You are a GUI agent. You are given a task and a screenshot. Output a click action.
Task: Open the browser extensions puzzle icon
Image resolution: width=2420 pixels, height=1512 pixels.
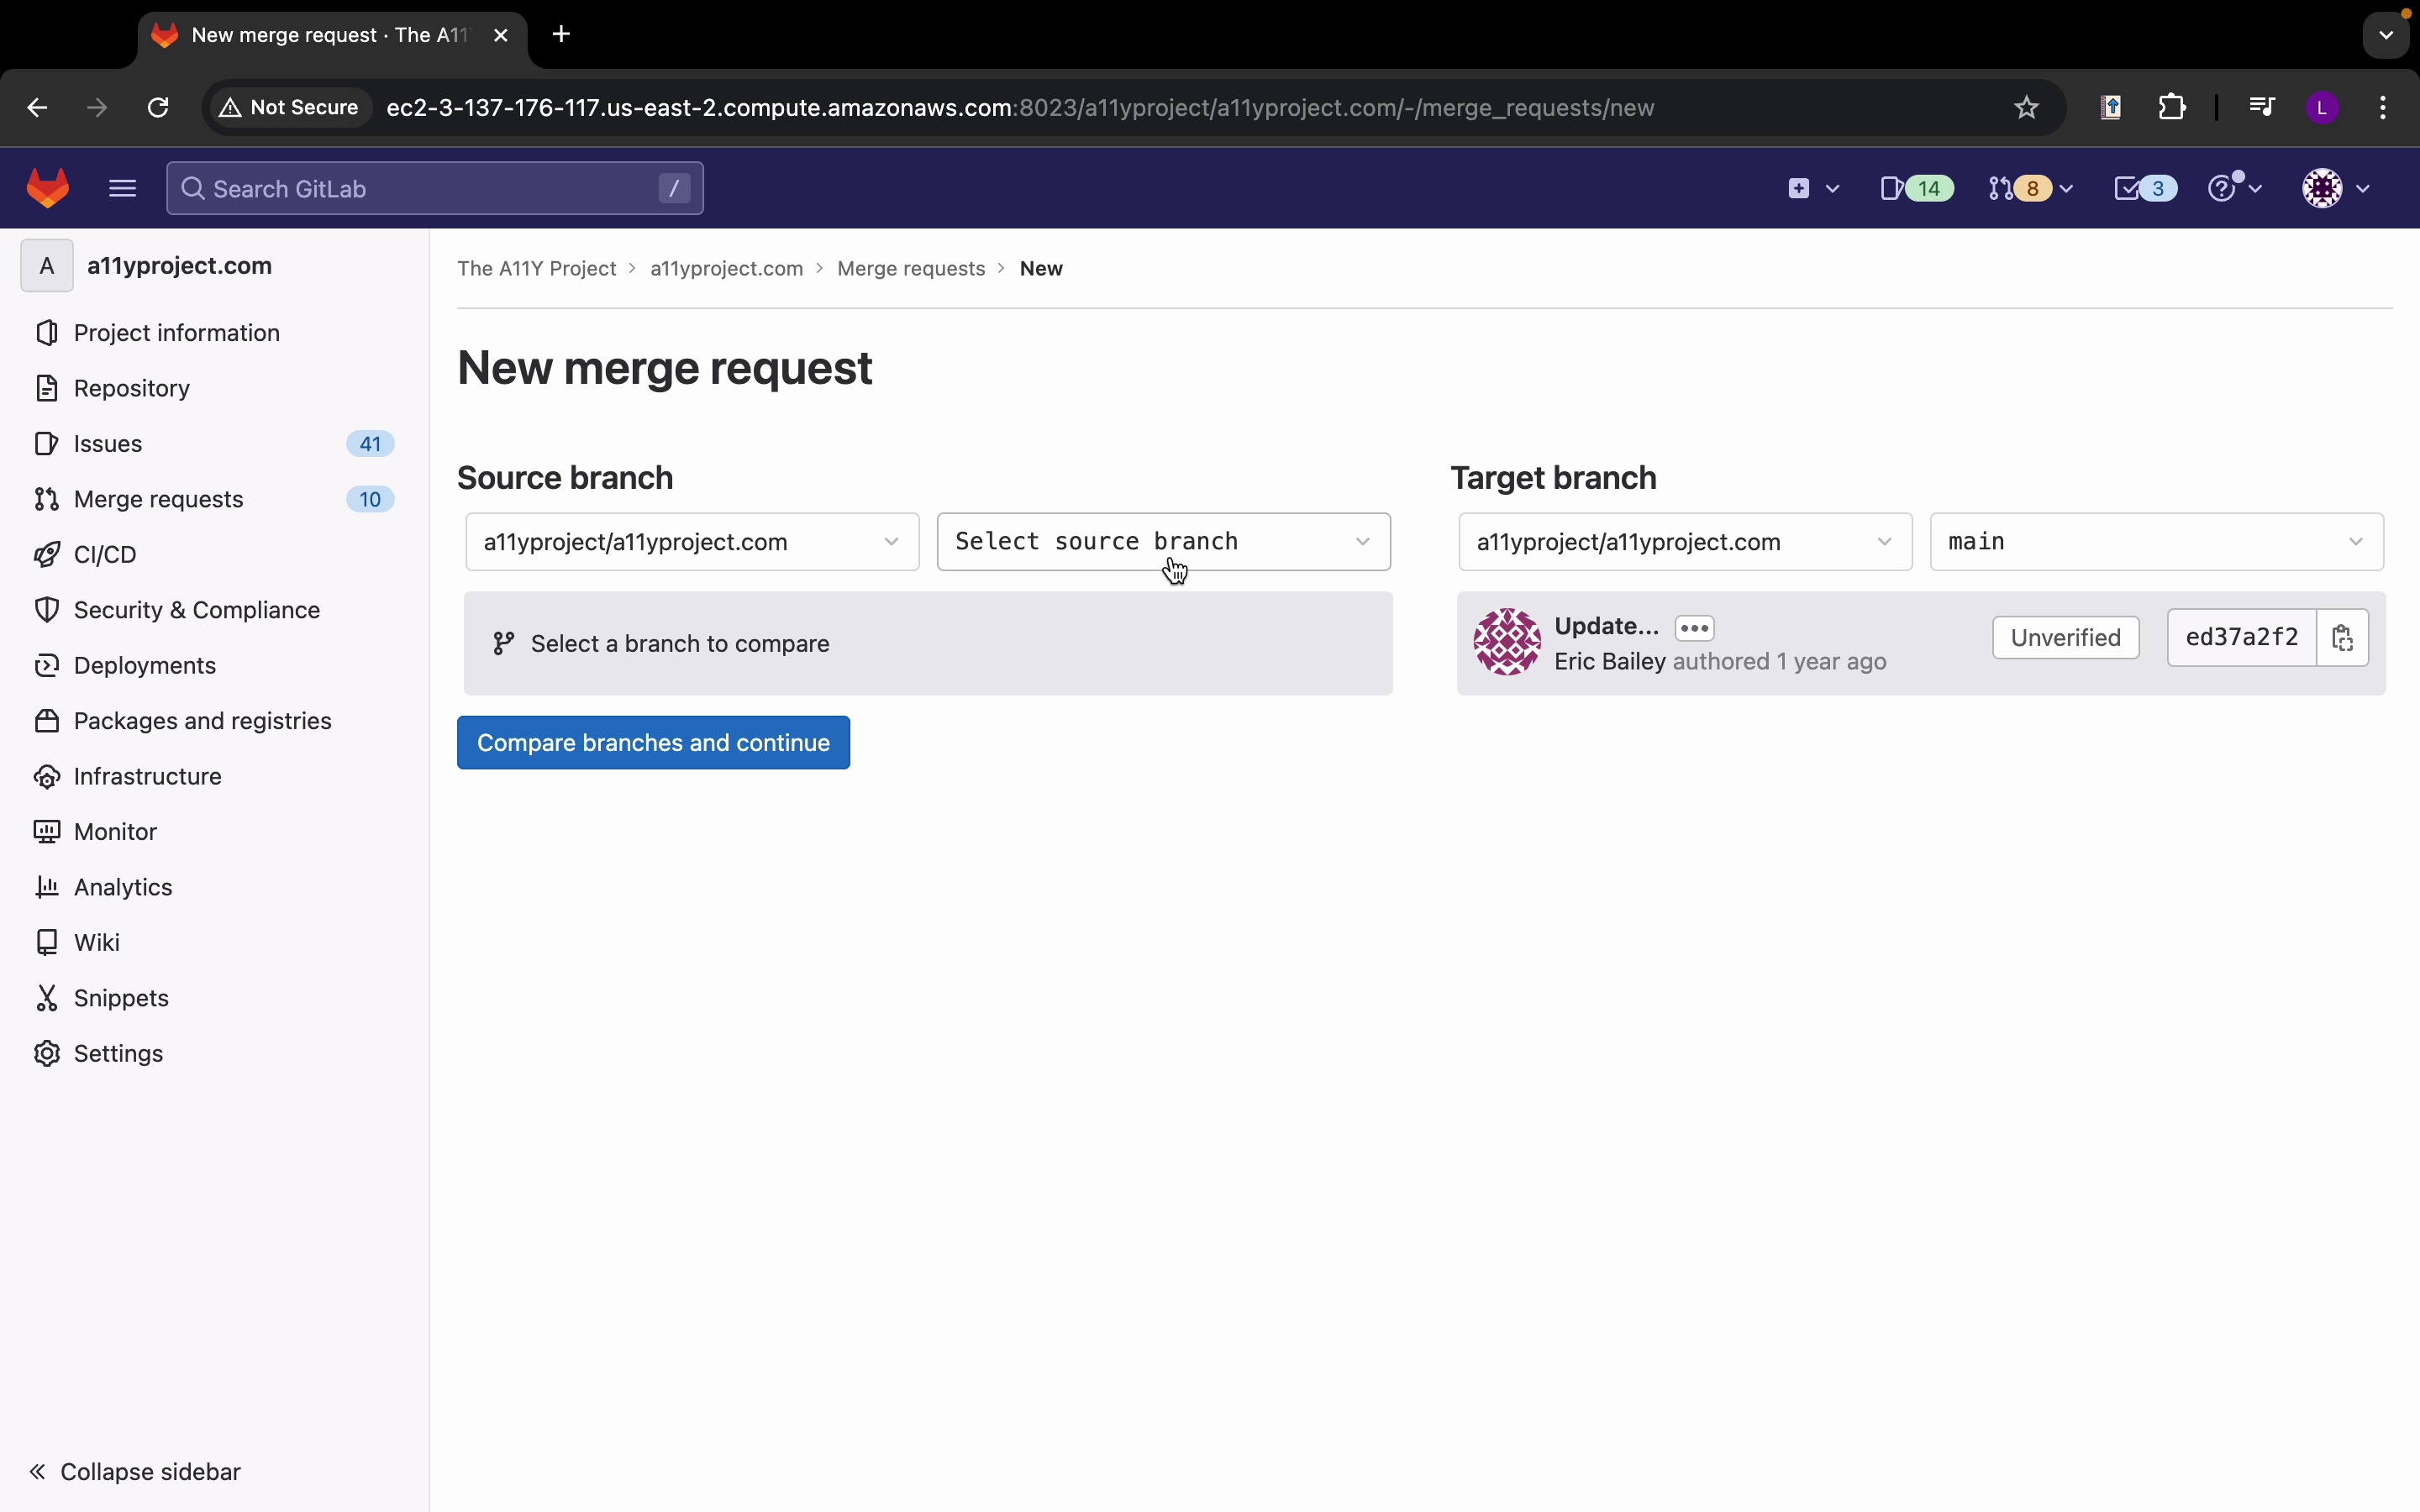(x=2172, y=107)
